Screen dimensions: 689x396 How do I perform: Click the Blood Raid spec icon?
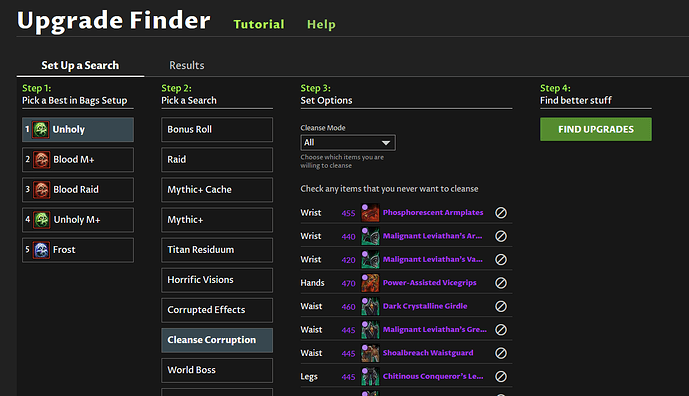coord(41,190)
